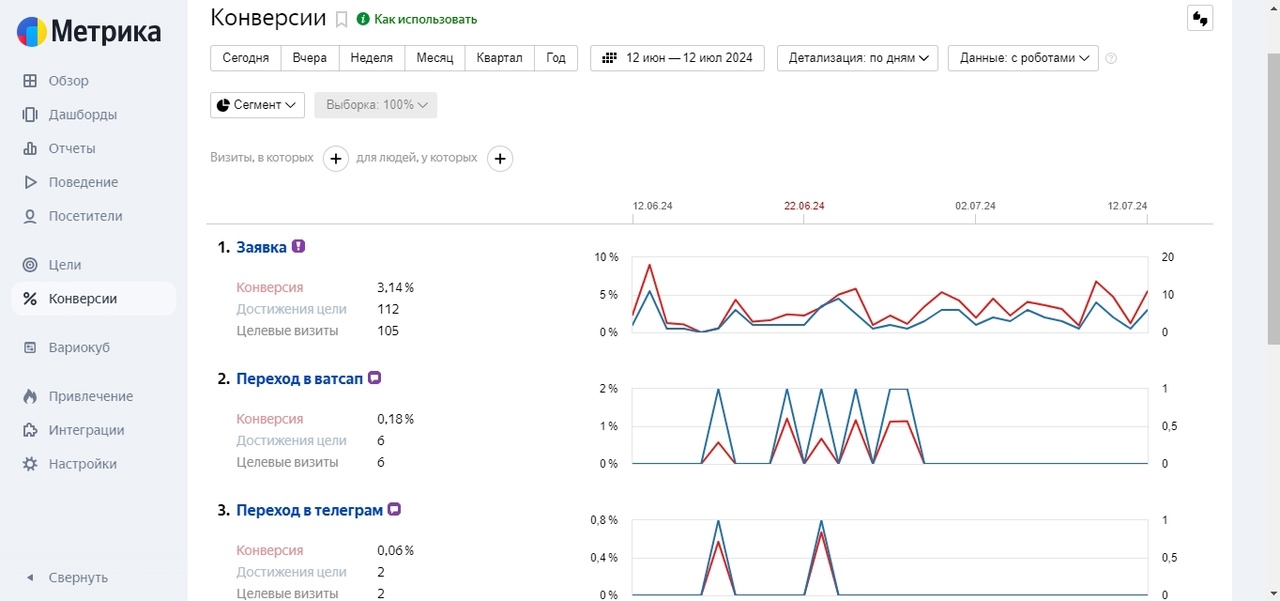This screenshot has width=1280, height=601.
Task: Expand the Сегмент dropdown
Action: click(257, 105)
